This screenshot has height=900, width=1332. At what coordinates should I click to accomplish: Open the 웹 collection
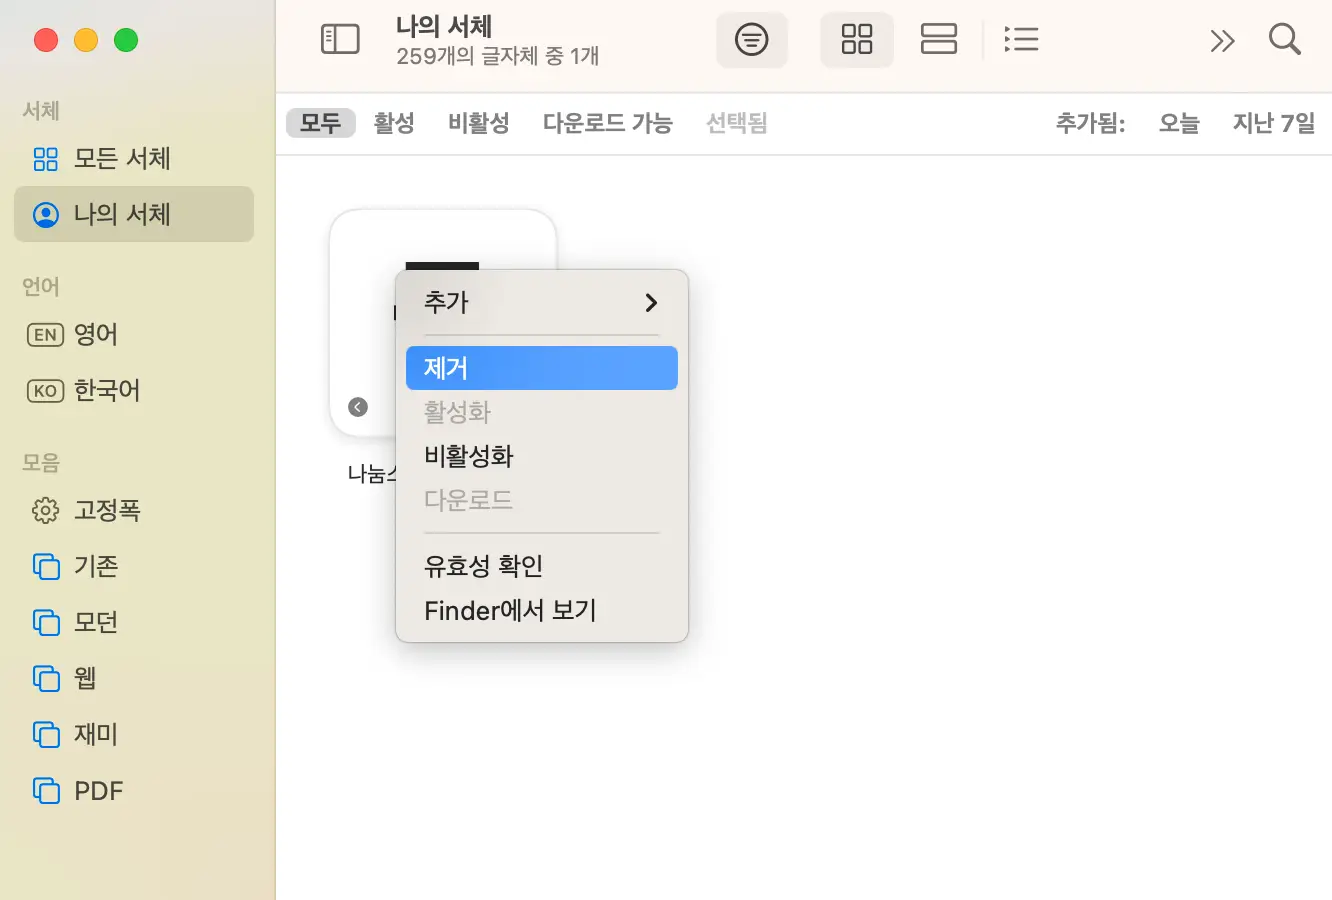click(134, 678)
